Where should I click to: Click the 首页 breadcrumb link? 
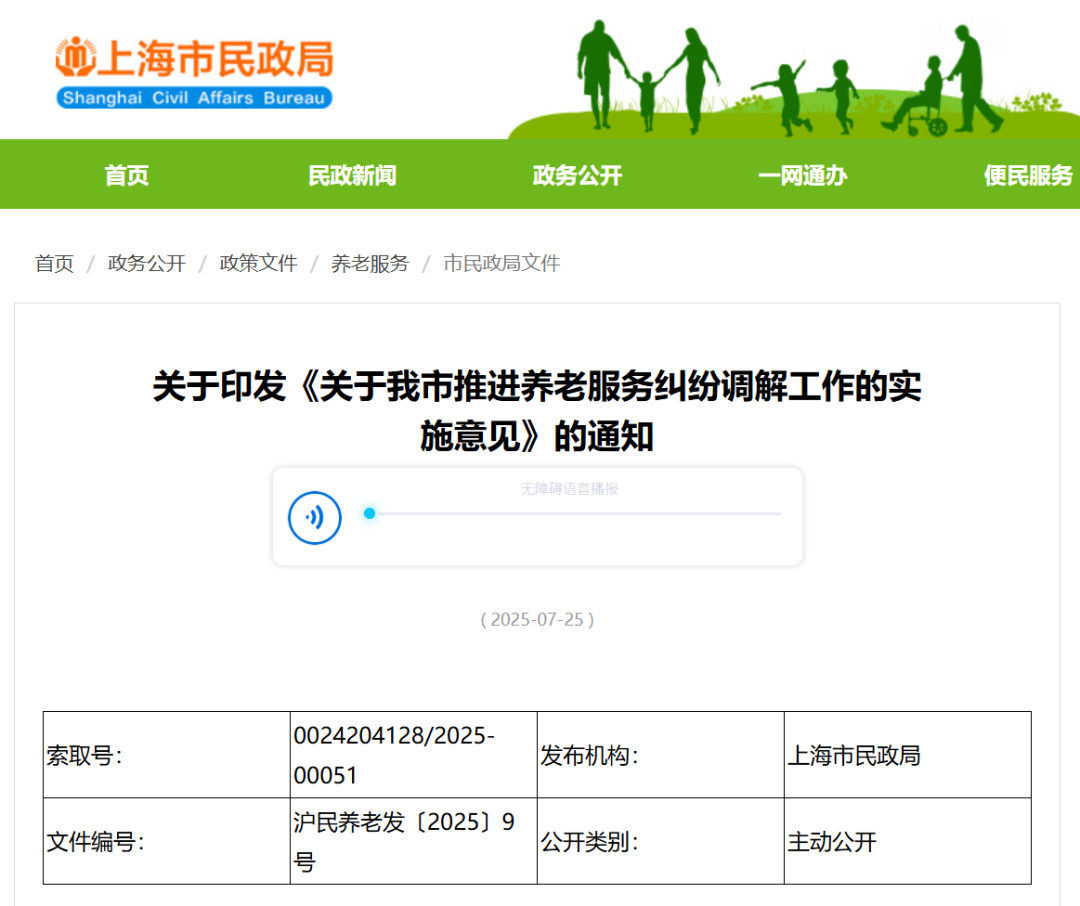(x=55, y=263)
